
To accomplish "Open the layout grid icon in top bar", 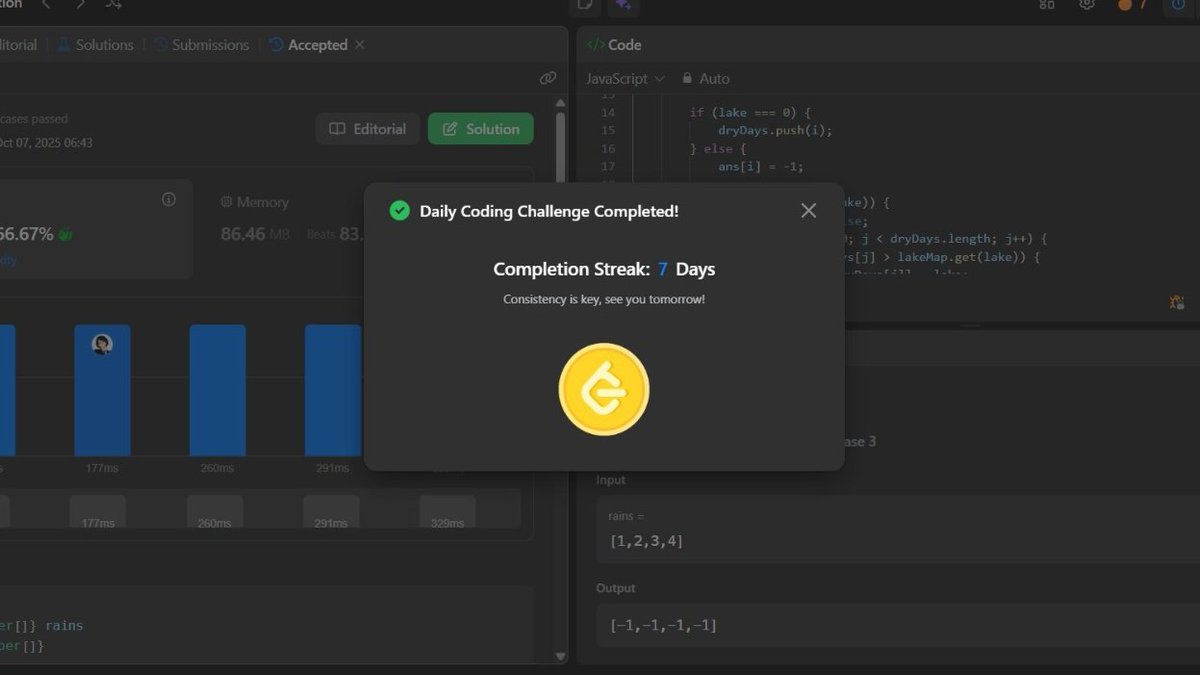I will coord(1047,5).
